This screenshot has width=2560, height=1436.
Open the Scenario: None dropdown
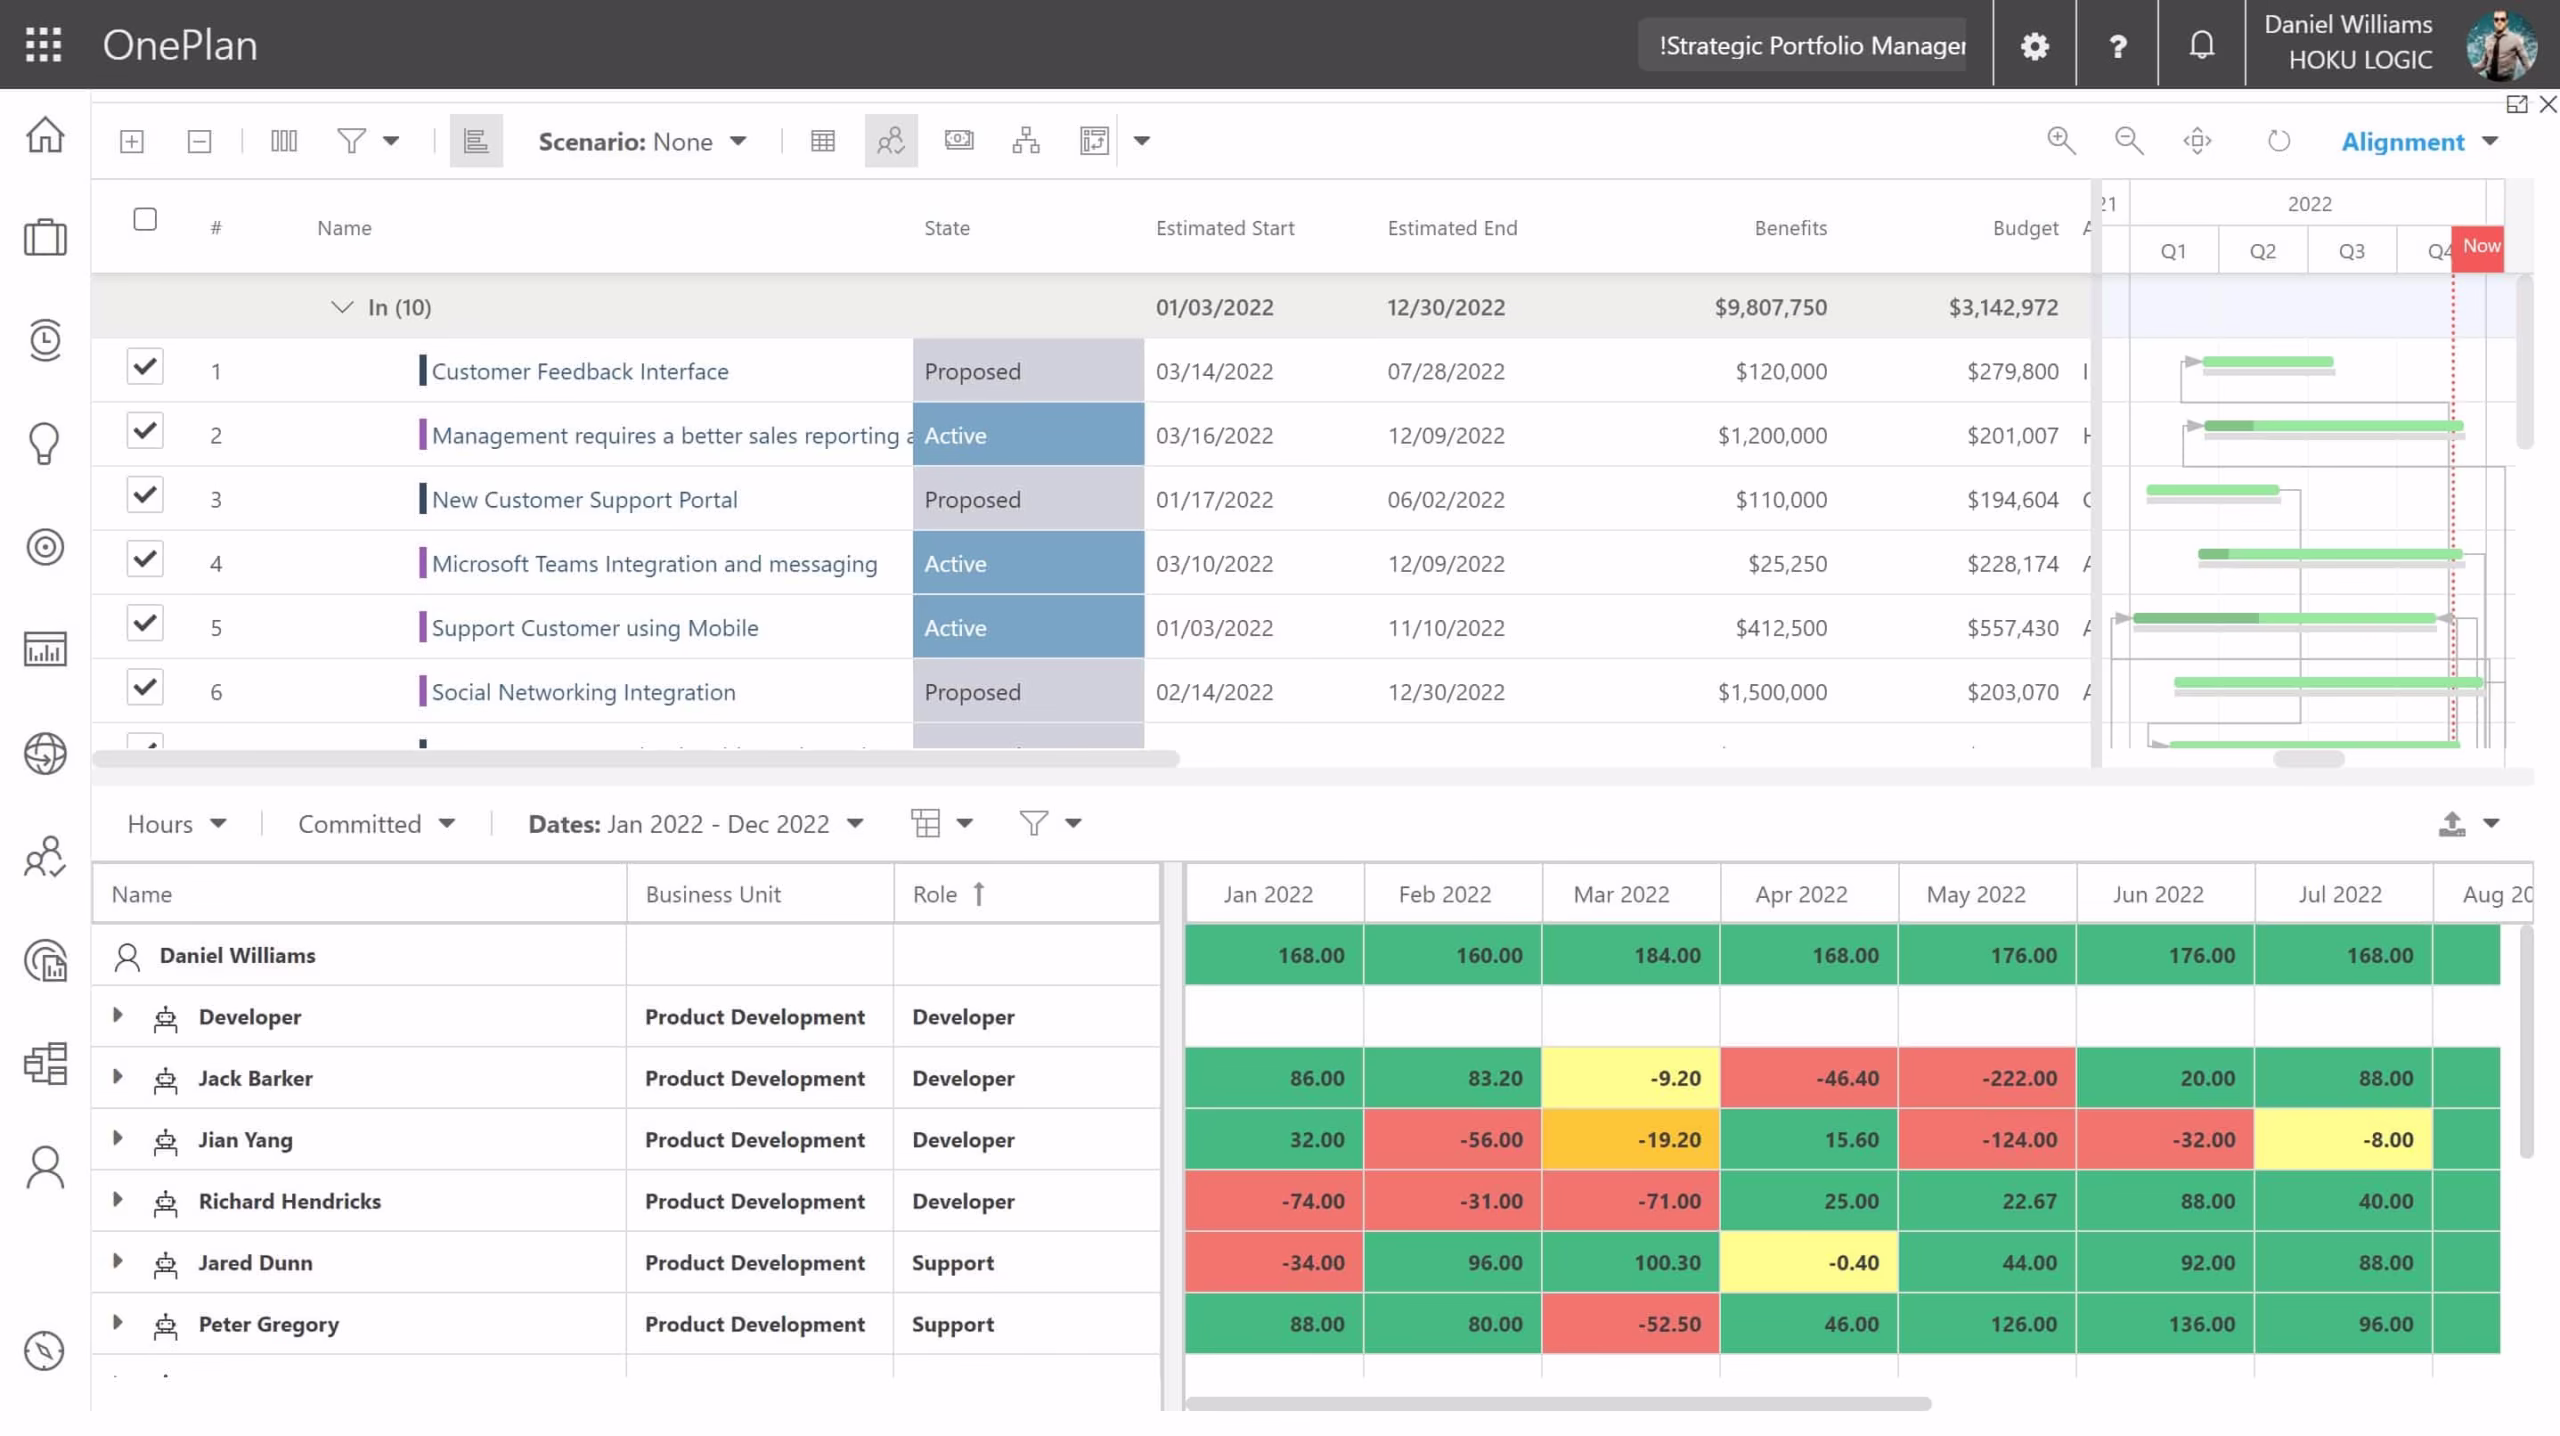(x=642, y=142)
